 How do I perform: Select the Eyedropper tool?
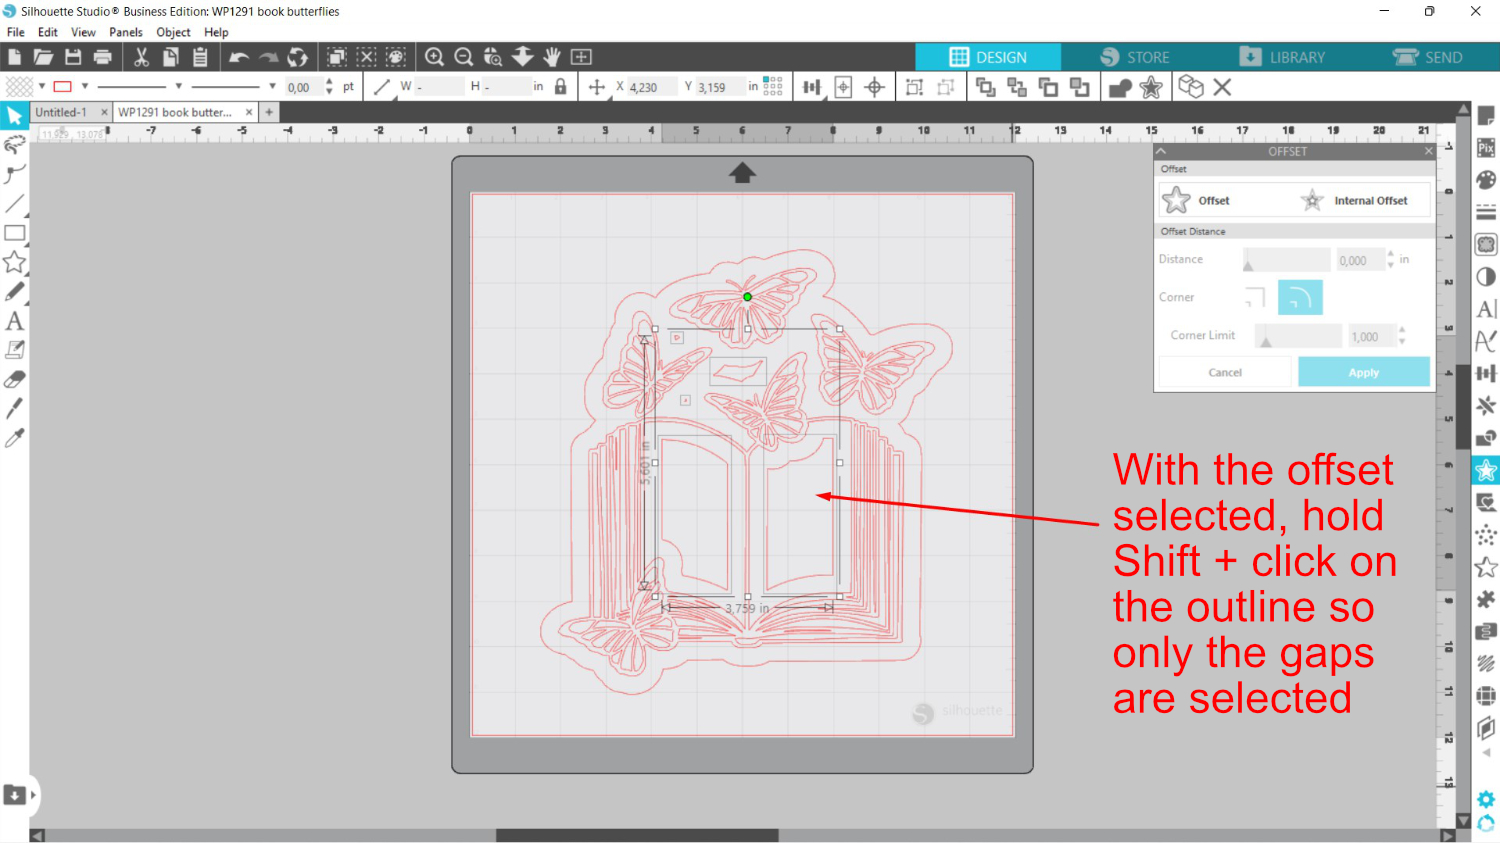[x=14, y=438]
